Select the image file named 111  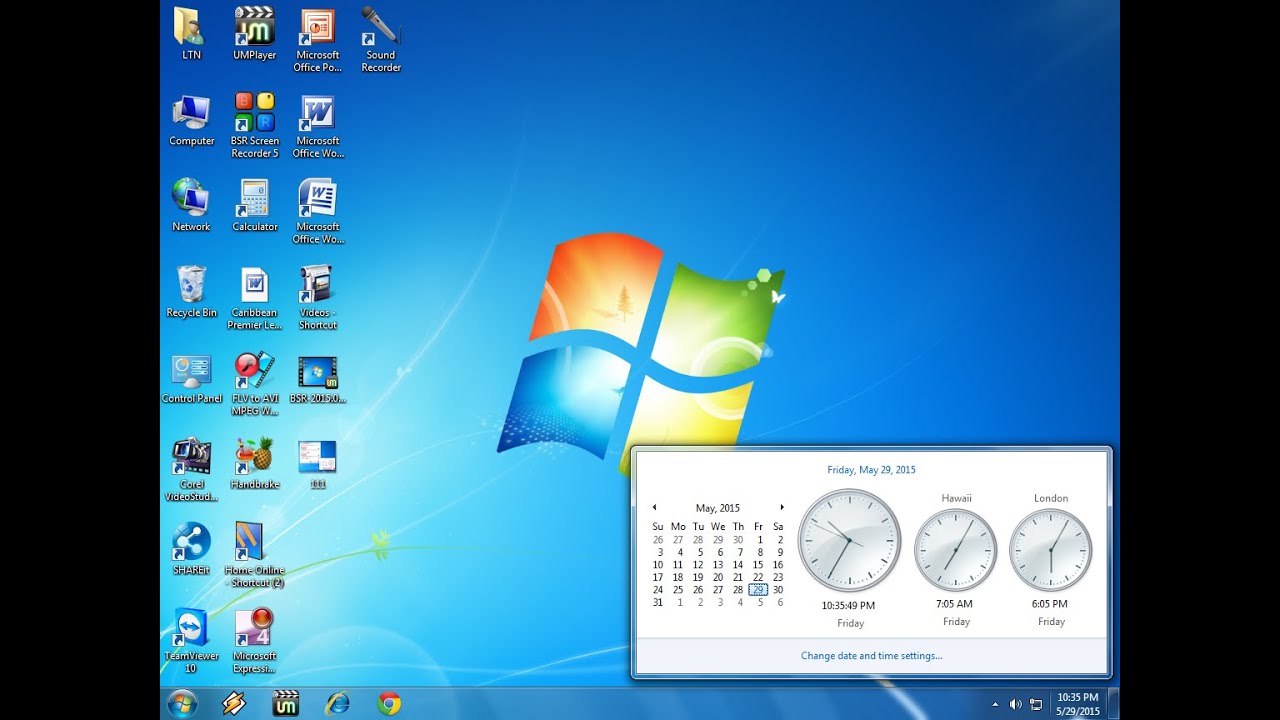pos(318,464)
